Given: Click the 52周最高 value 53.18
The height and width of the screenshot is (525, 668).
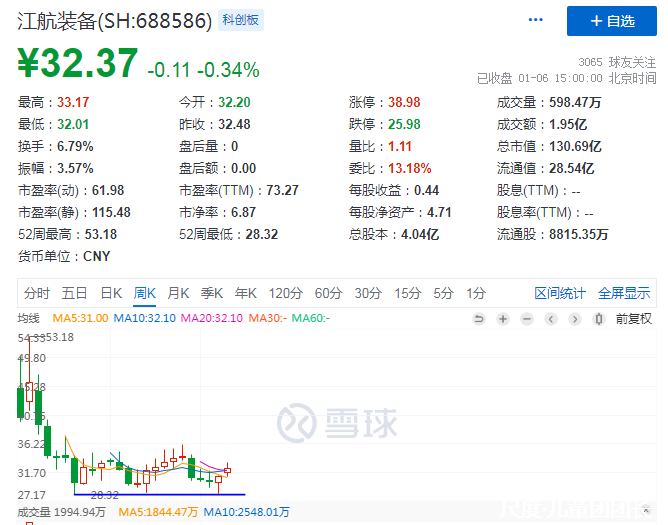Looking at the screenshot, I should pyautogui.click(x=101, y=234).
